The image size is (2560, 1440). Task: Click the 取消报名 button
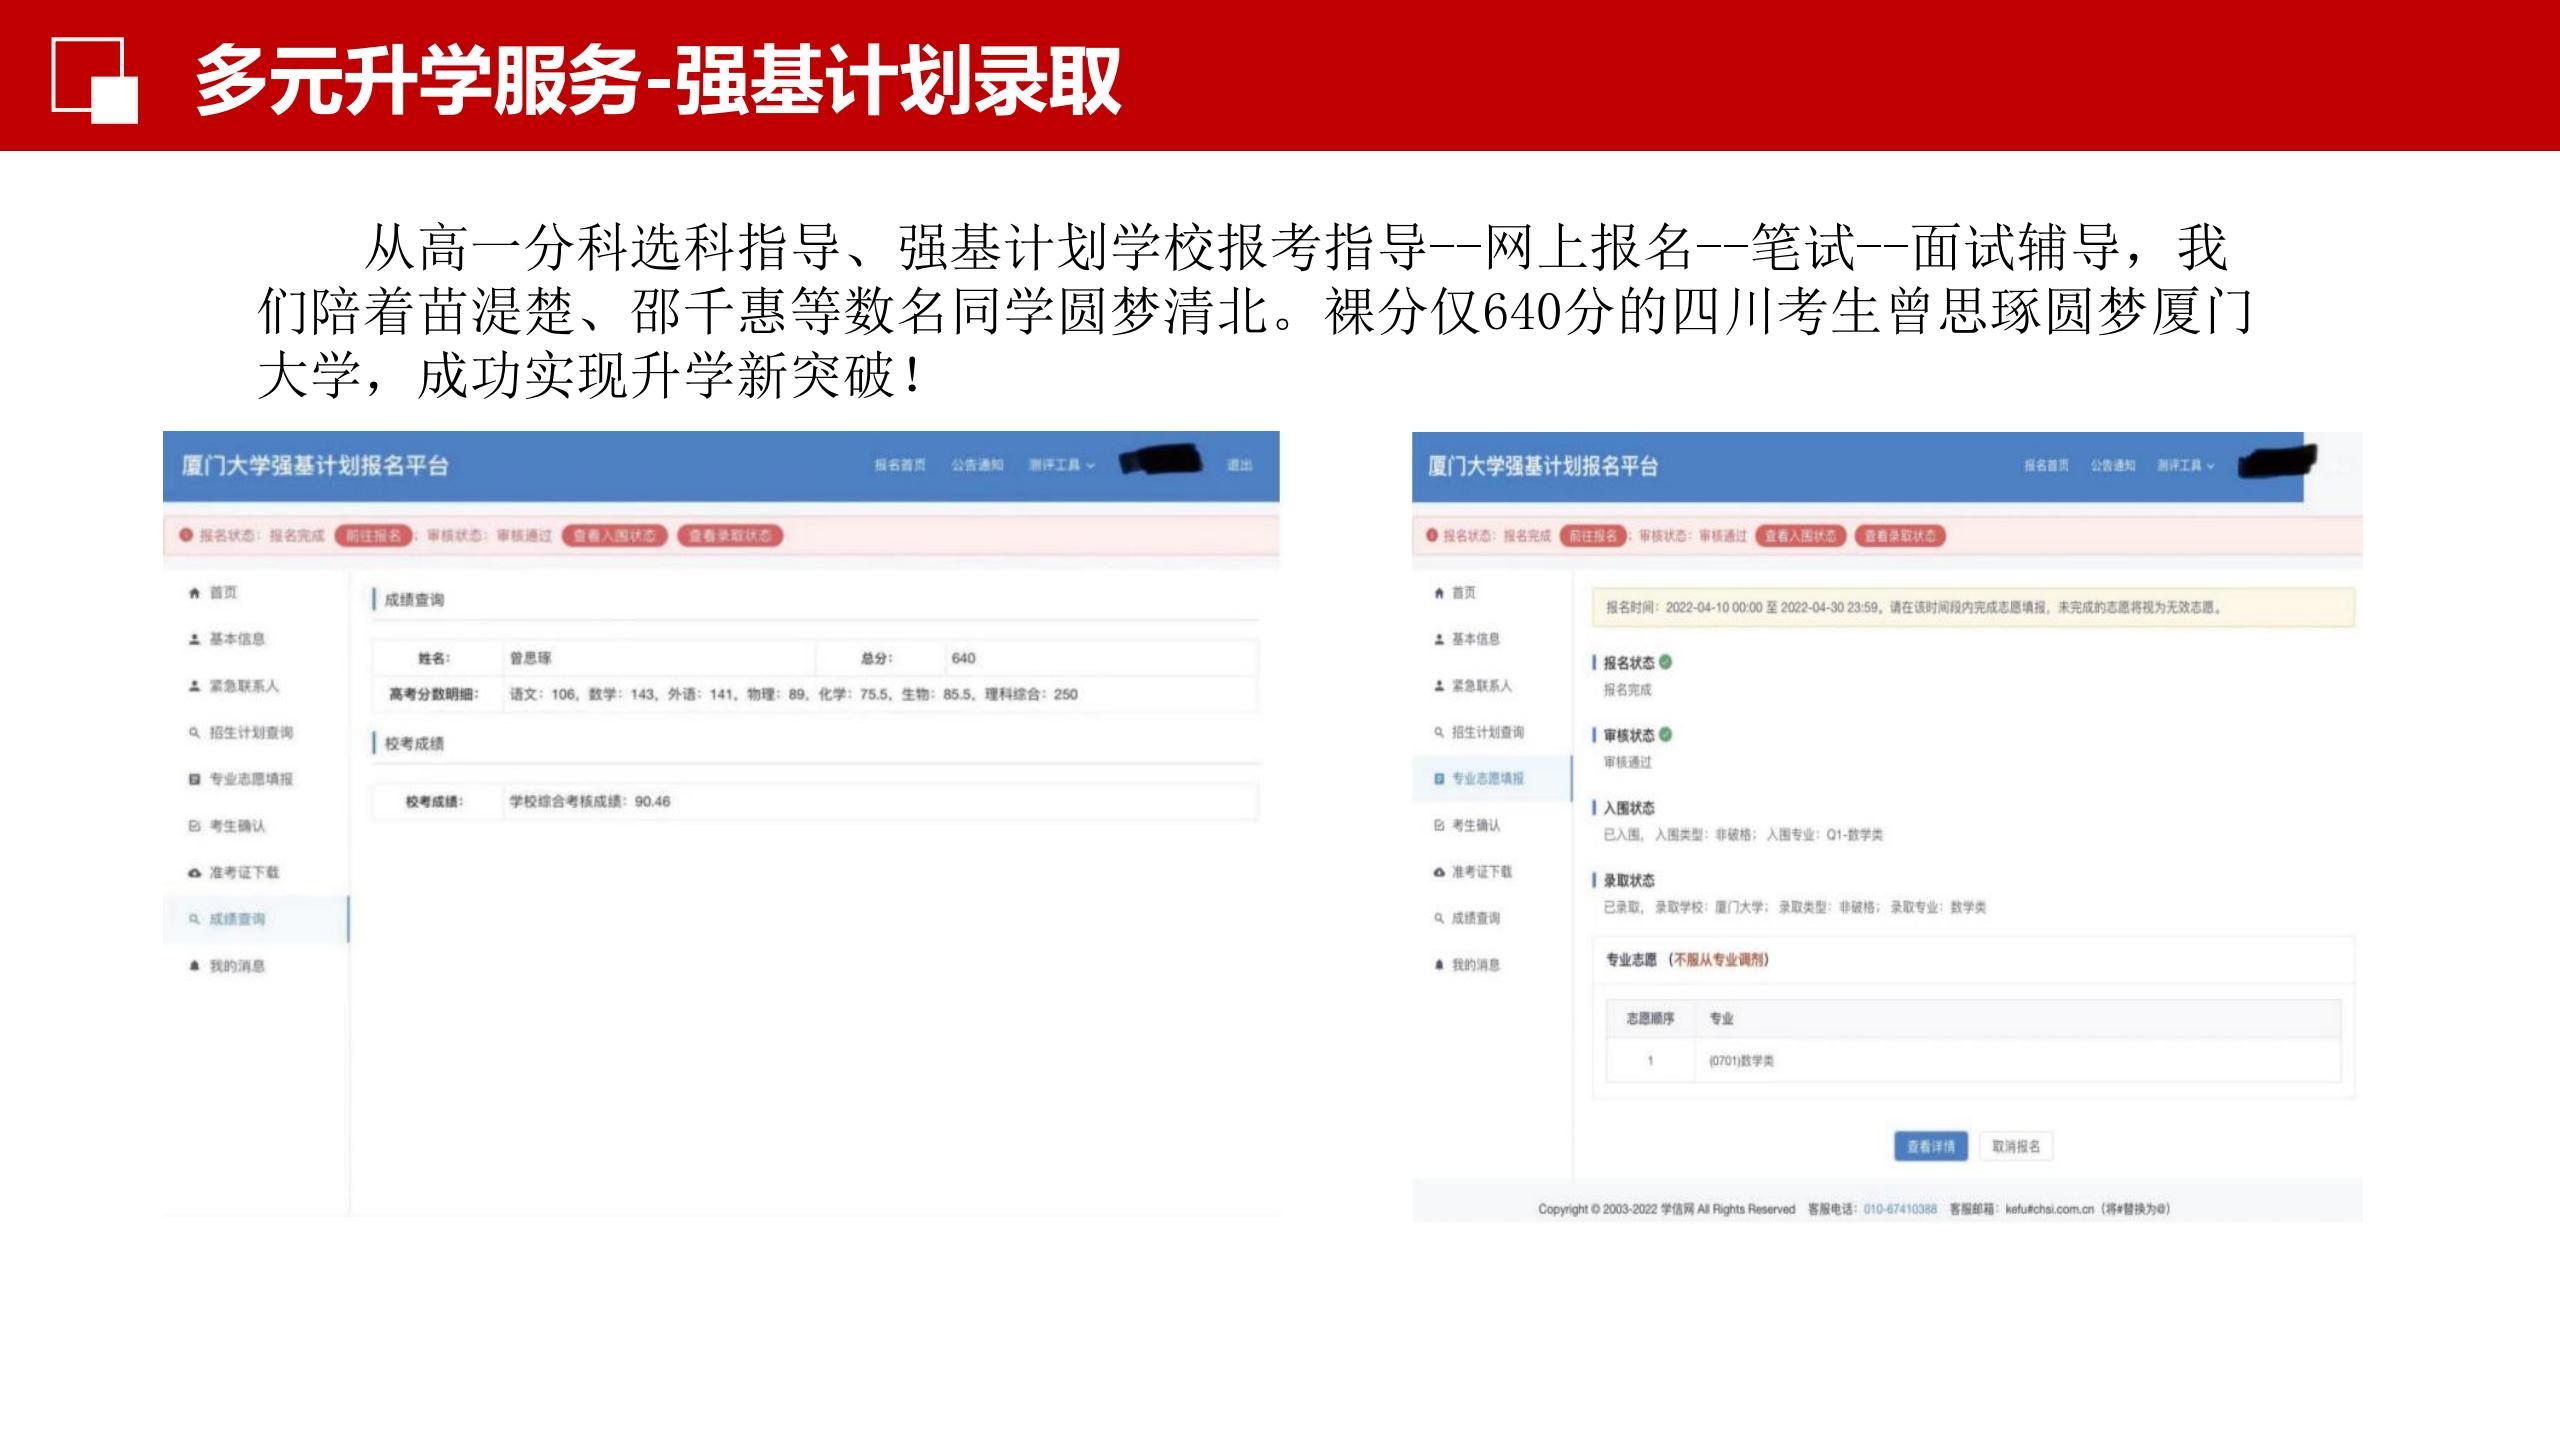(2016, 1146)
